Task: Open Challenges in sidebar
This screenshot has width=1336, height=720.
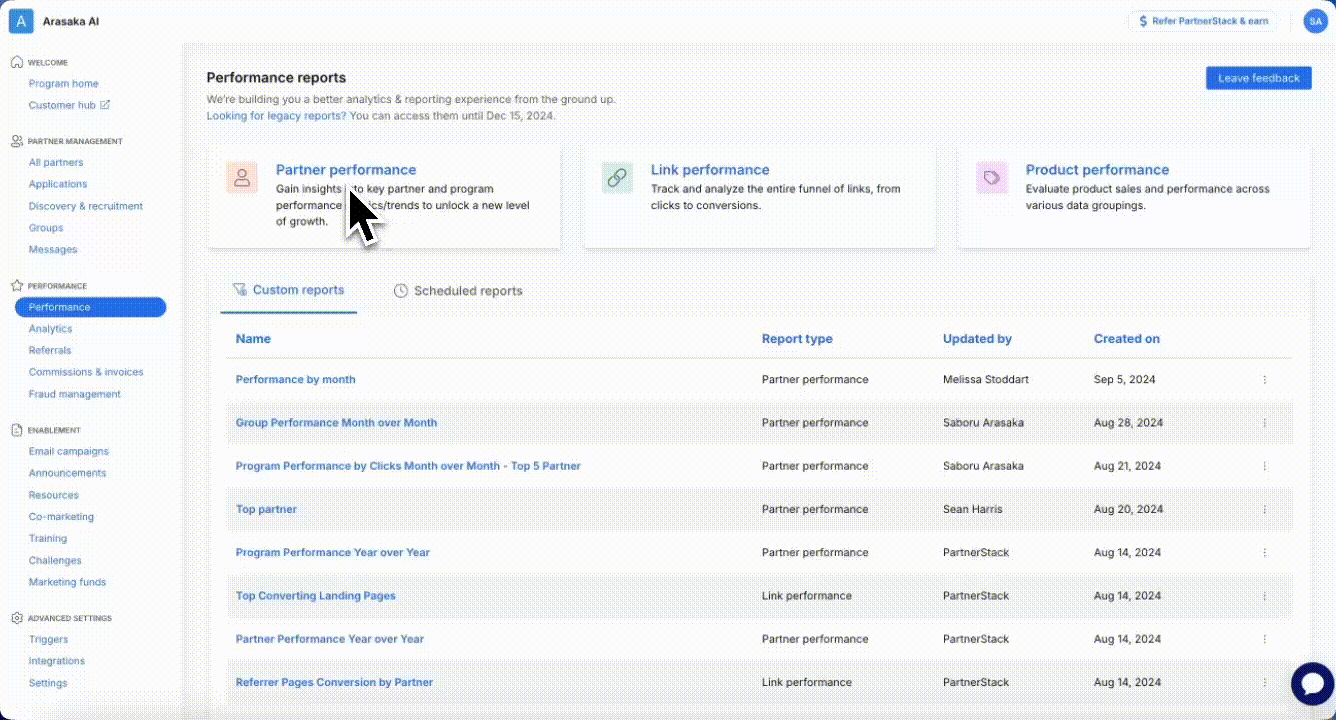Action: pyautogui.click(x=55, y=560)
